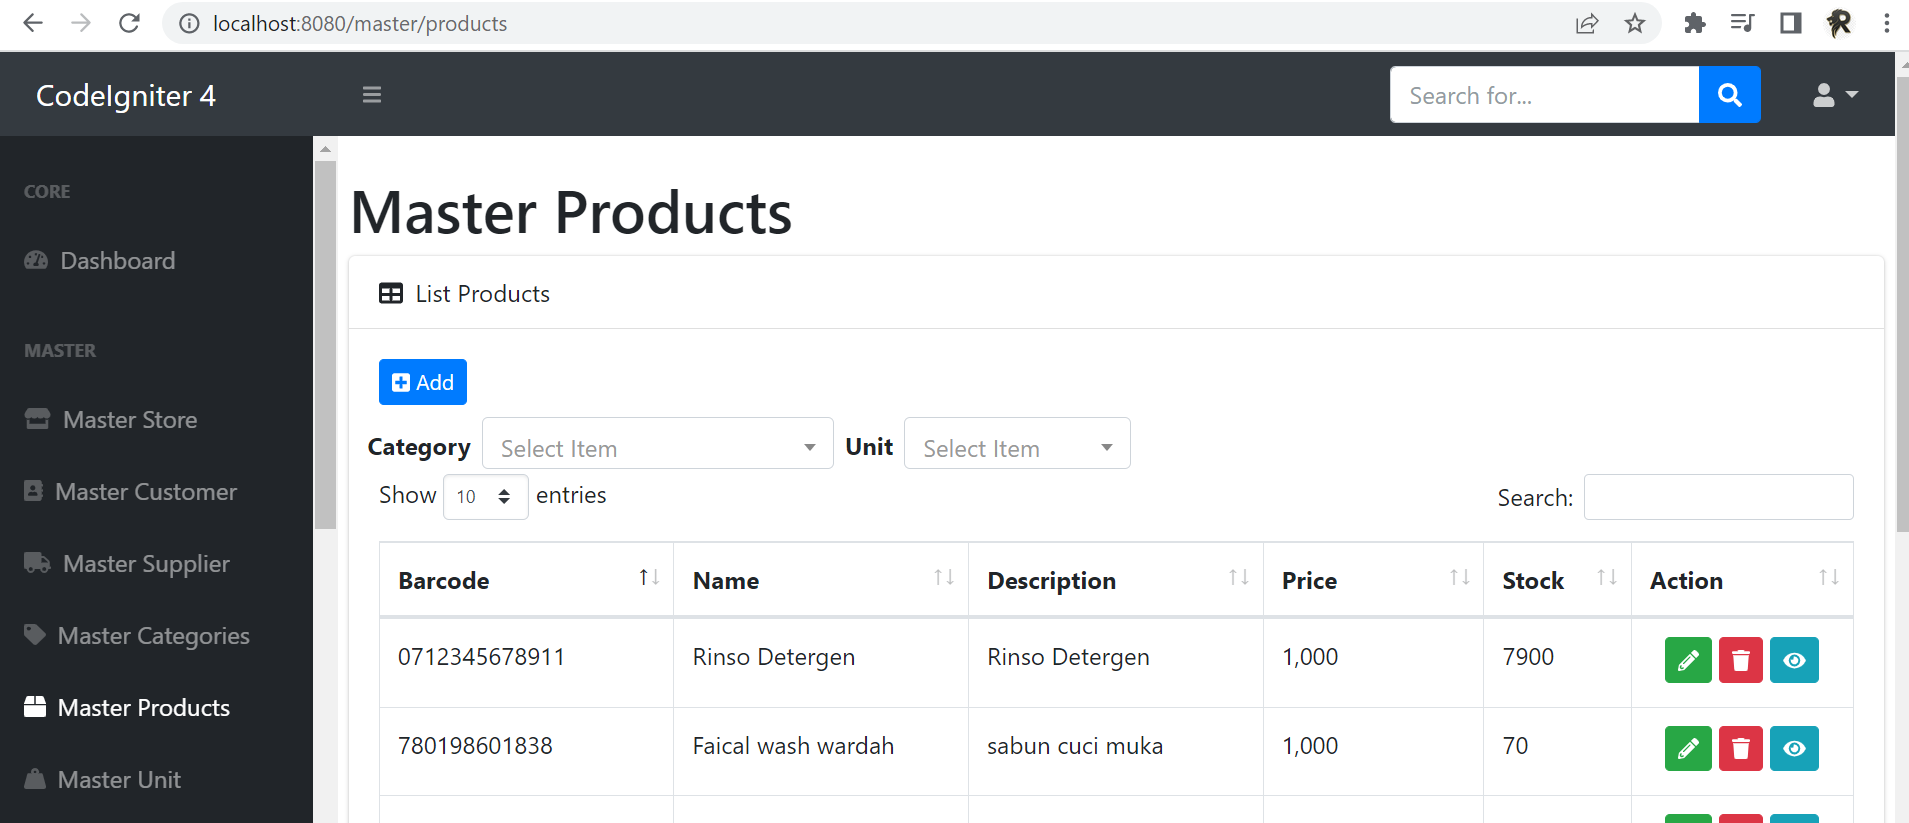This screenshot has width=1909, height=823.
Task: Sort table by Price column
Action: click(1373, 580)
